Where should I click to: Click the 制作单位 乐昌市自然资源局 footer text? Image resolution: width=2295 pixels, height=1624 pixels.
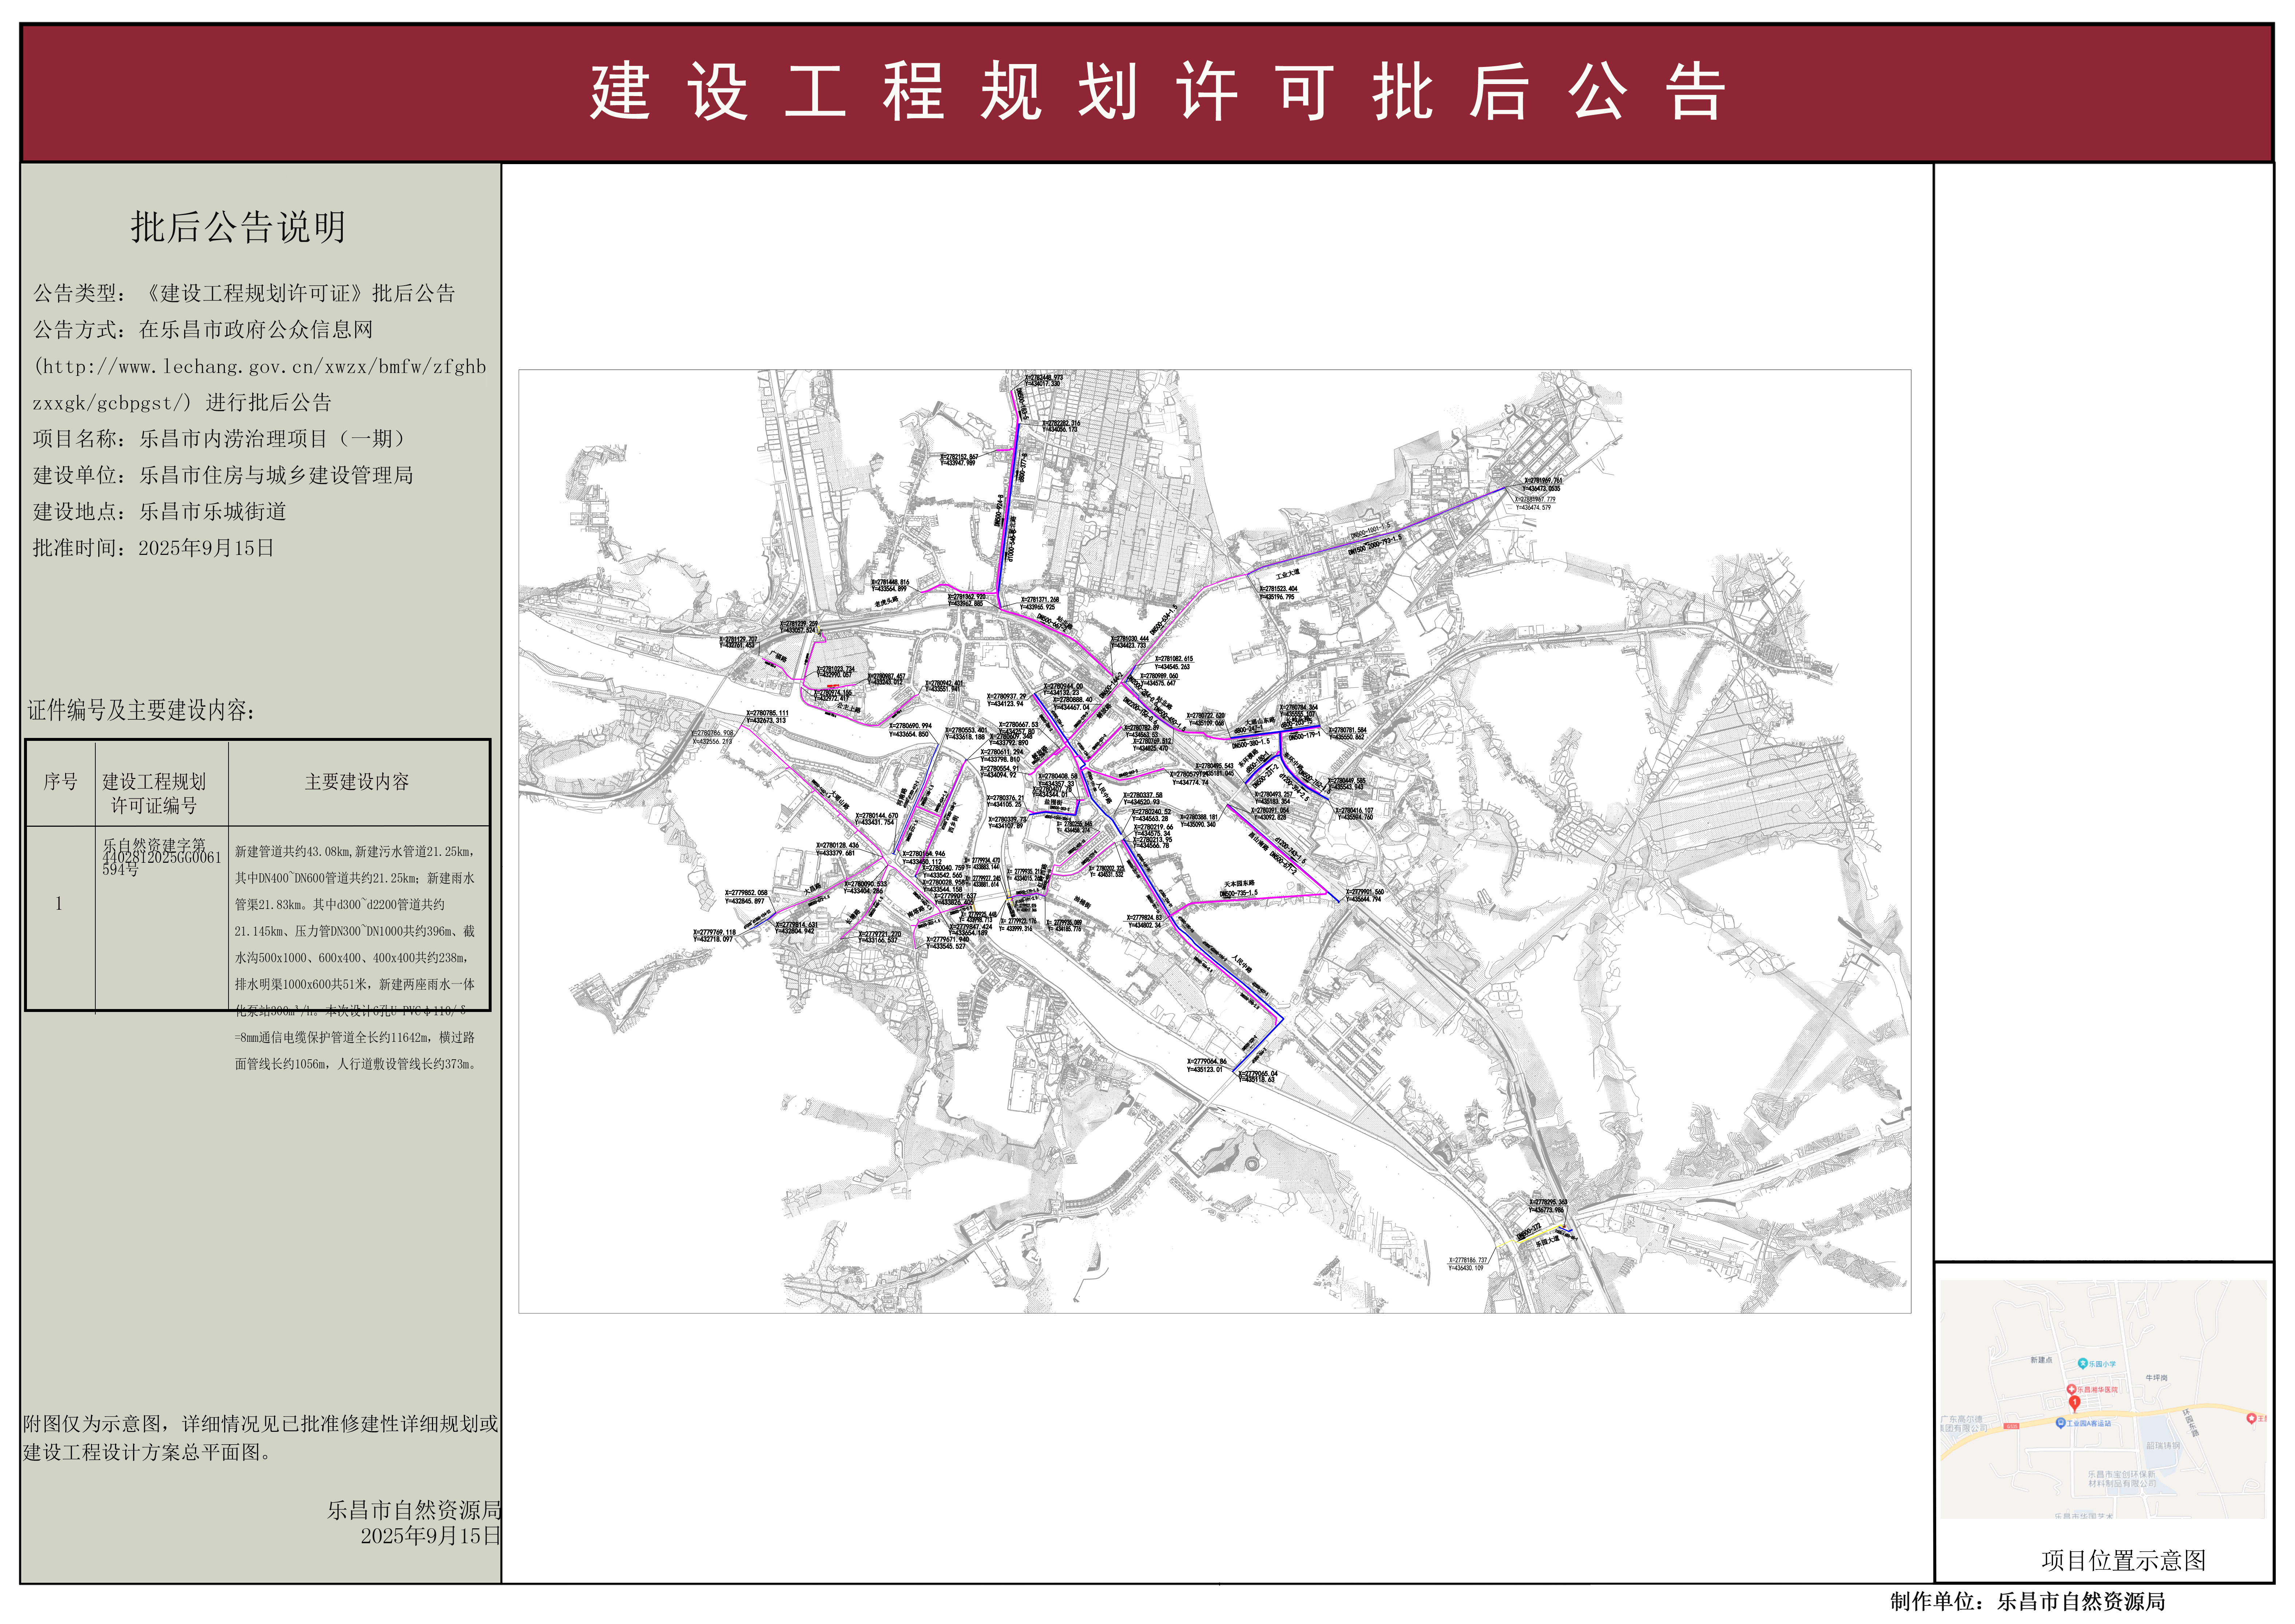coord(2027,1601)
